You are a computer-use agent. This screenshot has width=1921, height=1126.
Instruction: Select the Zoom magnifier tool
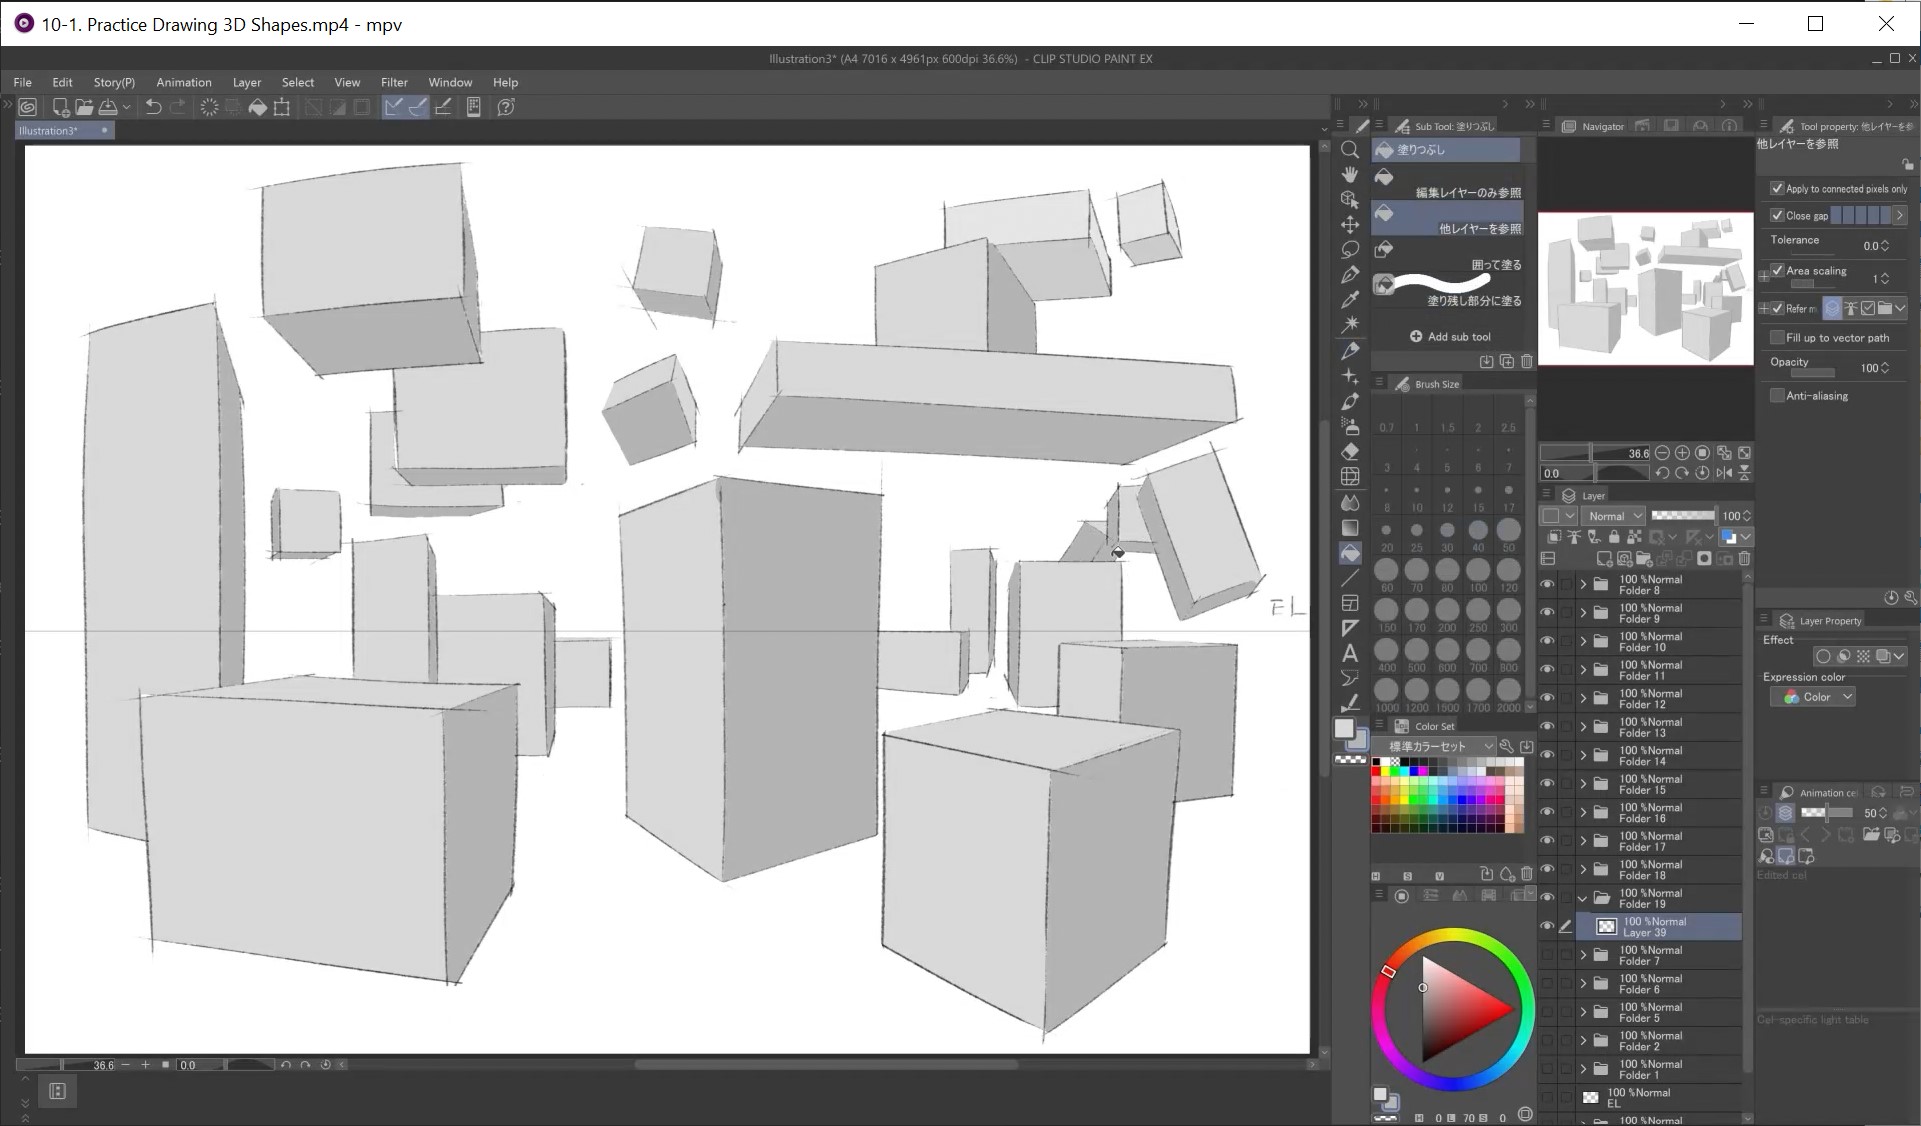click(1350, 149)
